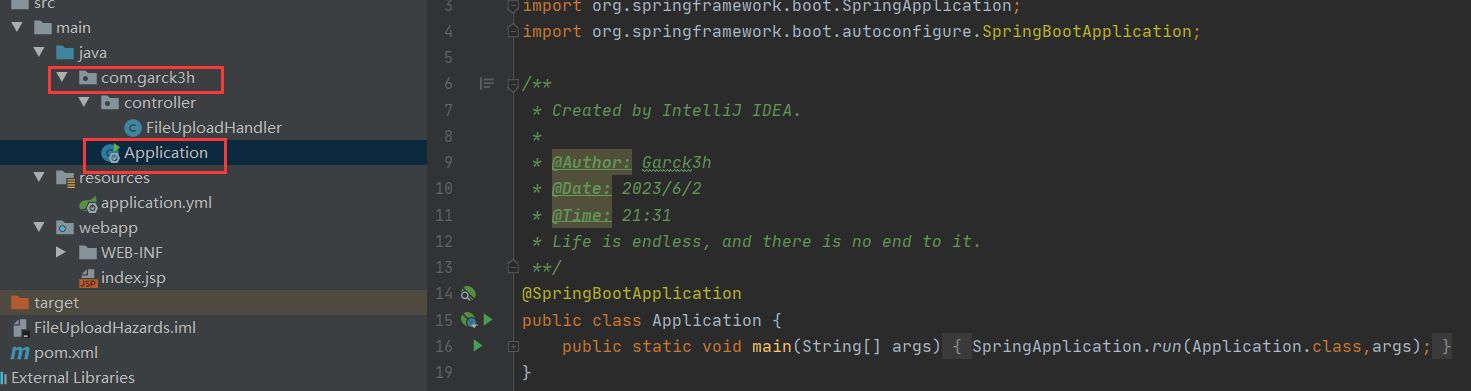Open FileUploadHandler class

(x=214, y=128)
